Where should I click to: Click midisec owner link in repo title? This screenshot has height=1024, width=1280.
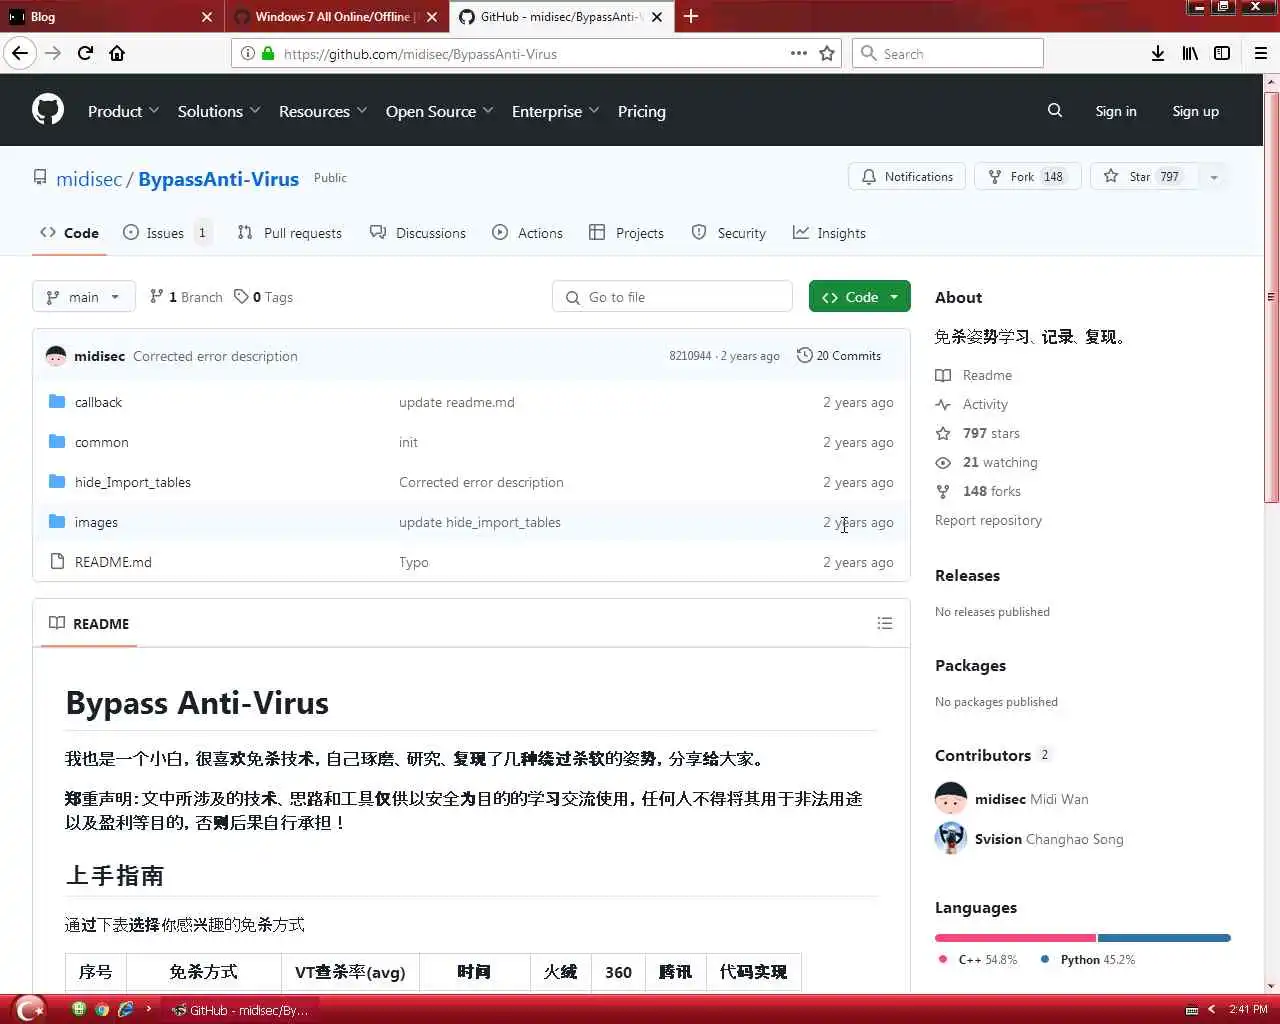tap(89, 179)
